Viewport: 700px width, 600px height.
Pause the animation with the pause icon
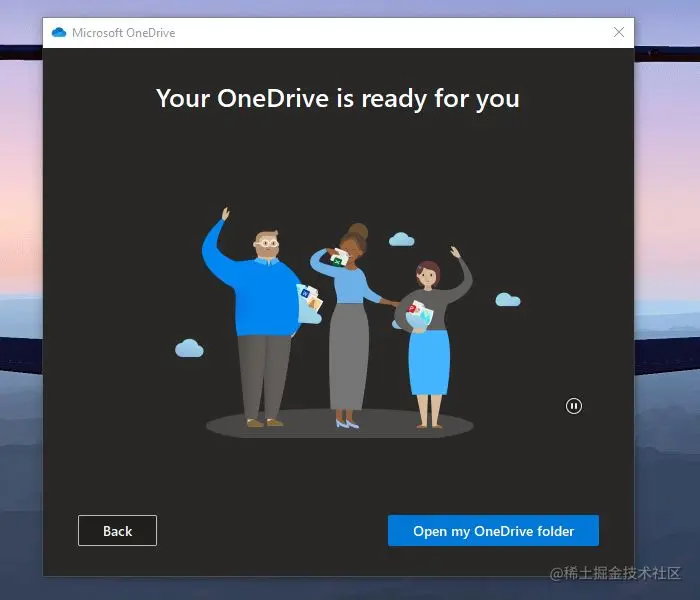(x=574, y=406)
